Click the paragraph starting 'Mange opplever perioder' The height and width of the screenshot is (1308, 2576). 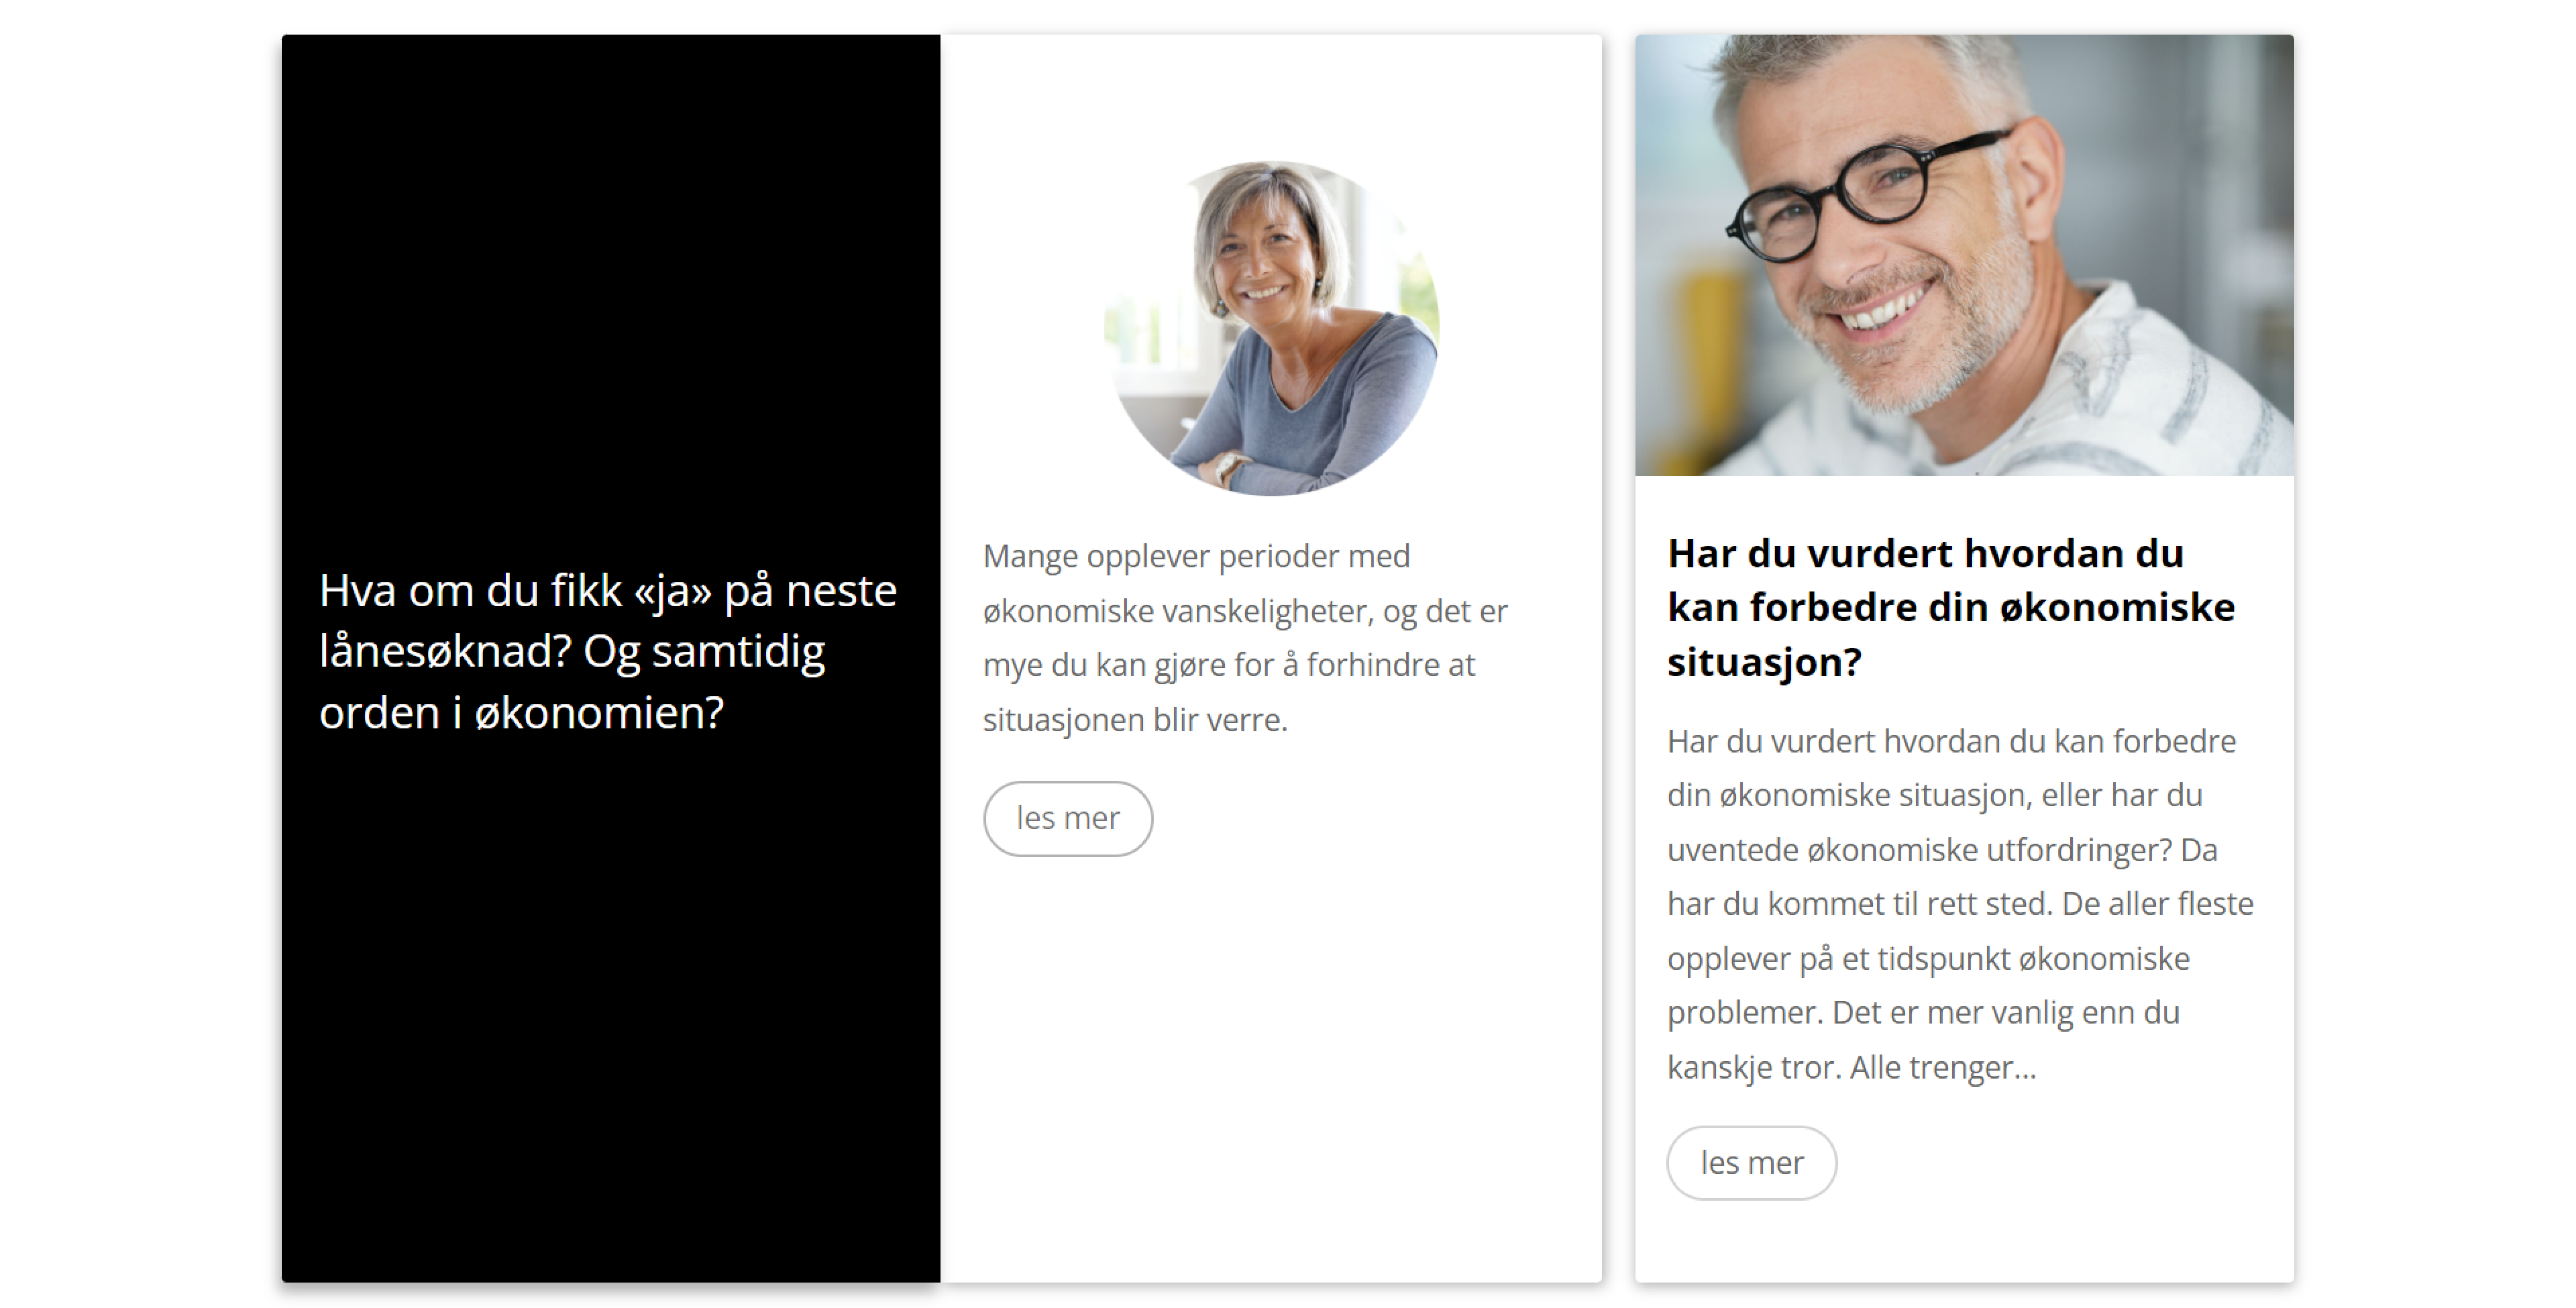[1245, 637]
